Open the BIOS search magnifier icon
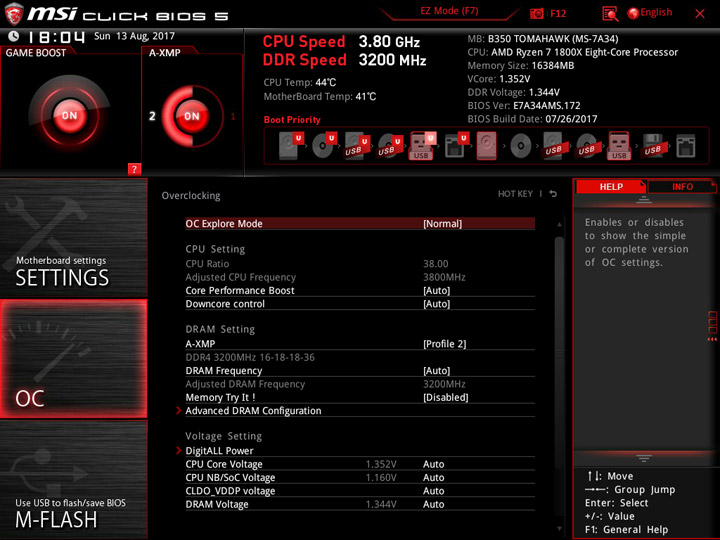Image resolution: width=720 pixels, height=540 pixels. coord(610,14)
